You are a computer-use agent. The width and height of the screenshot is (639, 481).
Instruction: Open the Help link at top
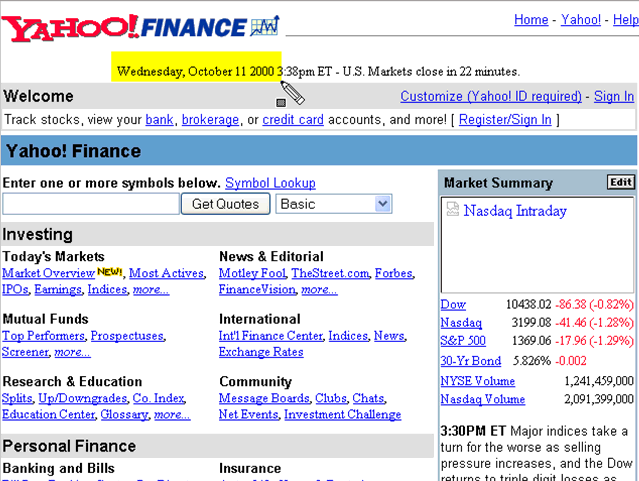(x=625, y=20)
